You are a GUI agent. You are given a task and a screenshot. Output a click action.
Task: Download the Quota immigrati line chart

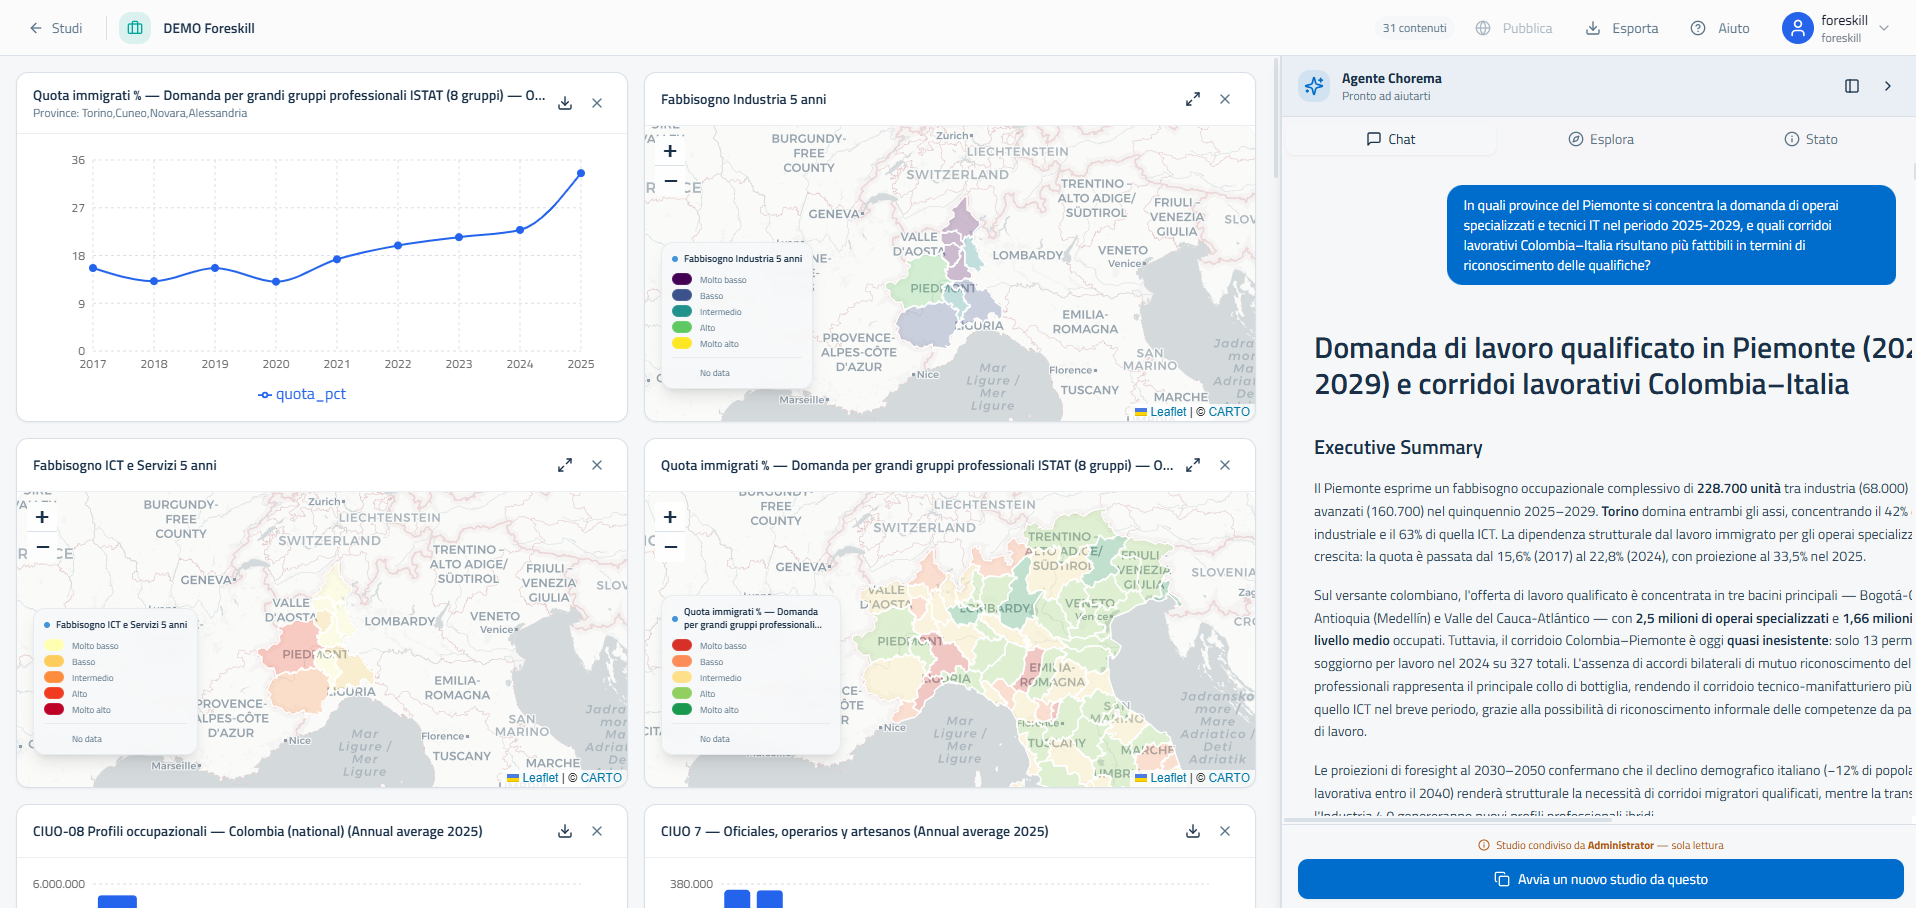(x=565, y=103)
